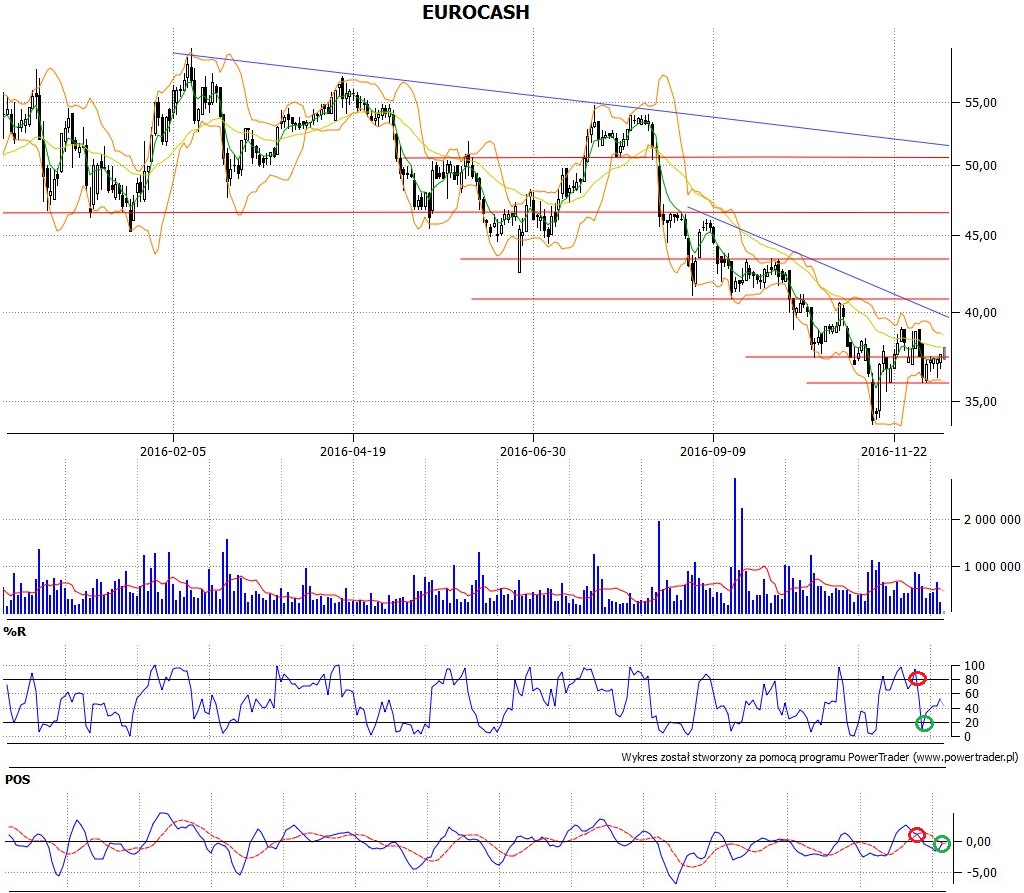Click the -5,00 value on POS axis
The height and width of the screenshot is (893, 1024).
pos(980,873)
